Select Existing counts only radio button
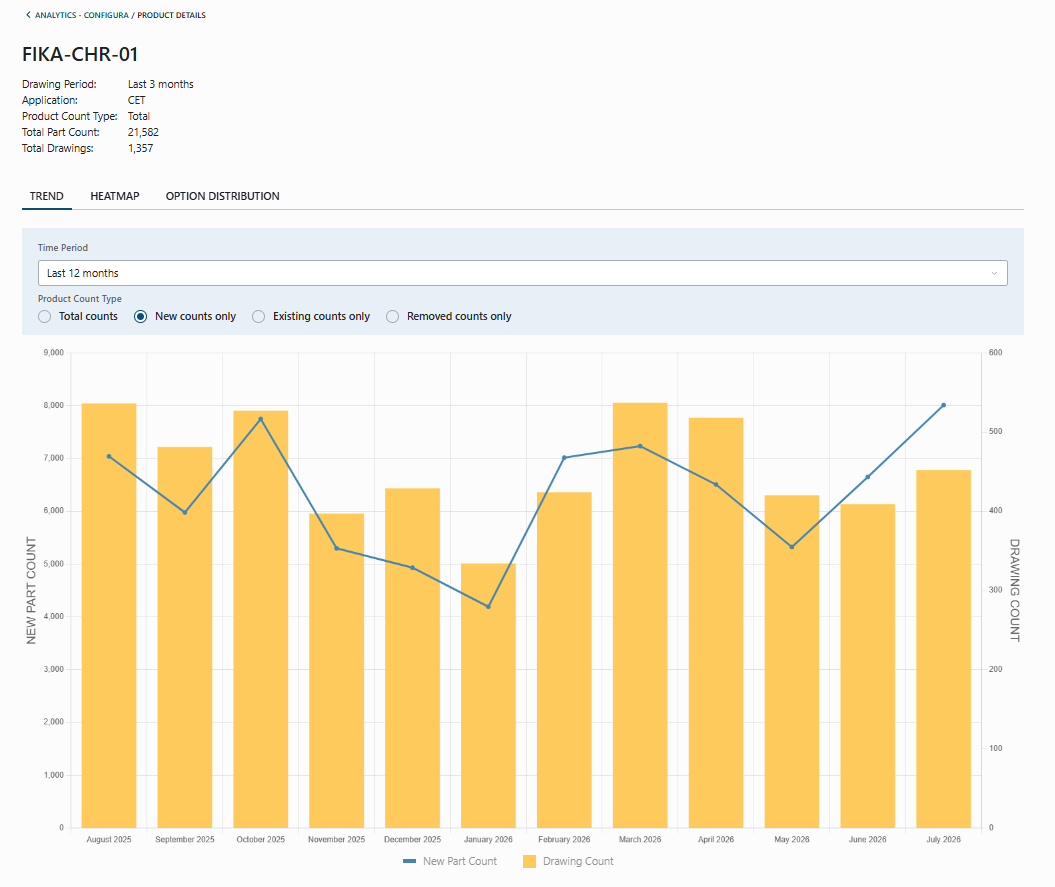This screenshot has width=1055, height=887. (258, 316)
